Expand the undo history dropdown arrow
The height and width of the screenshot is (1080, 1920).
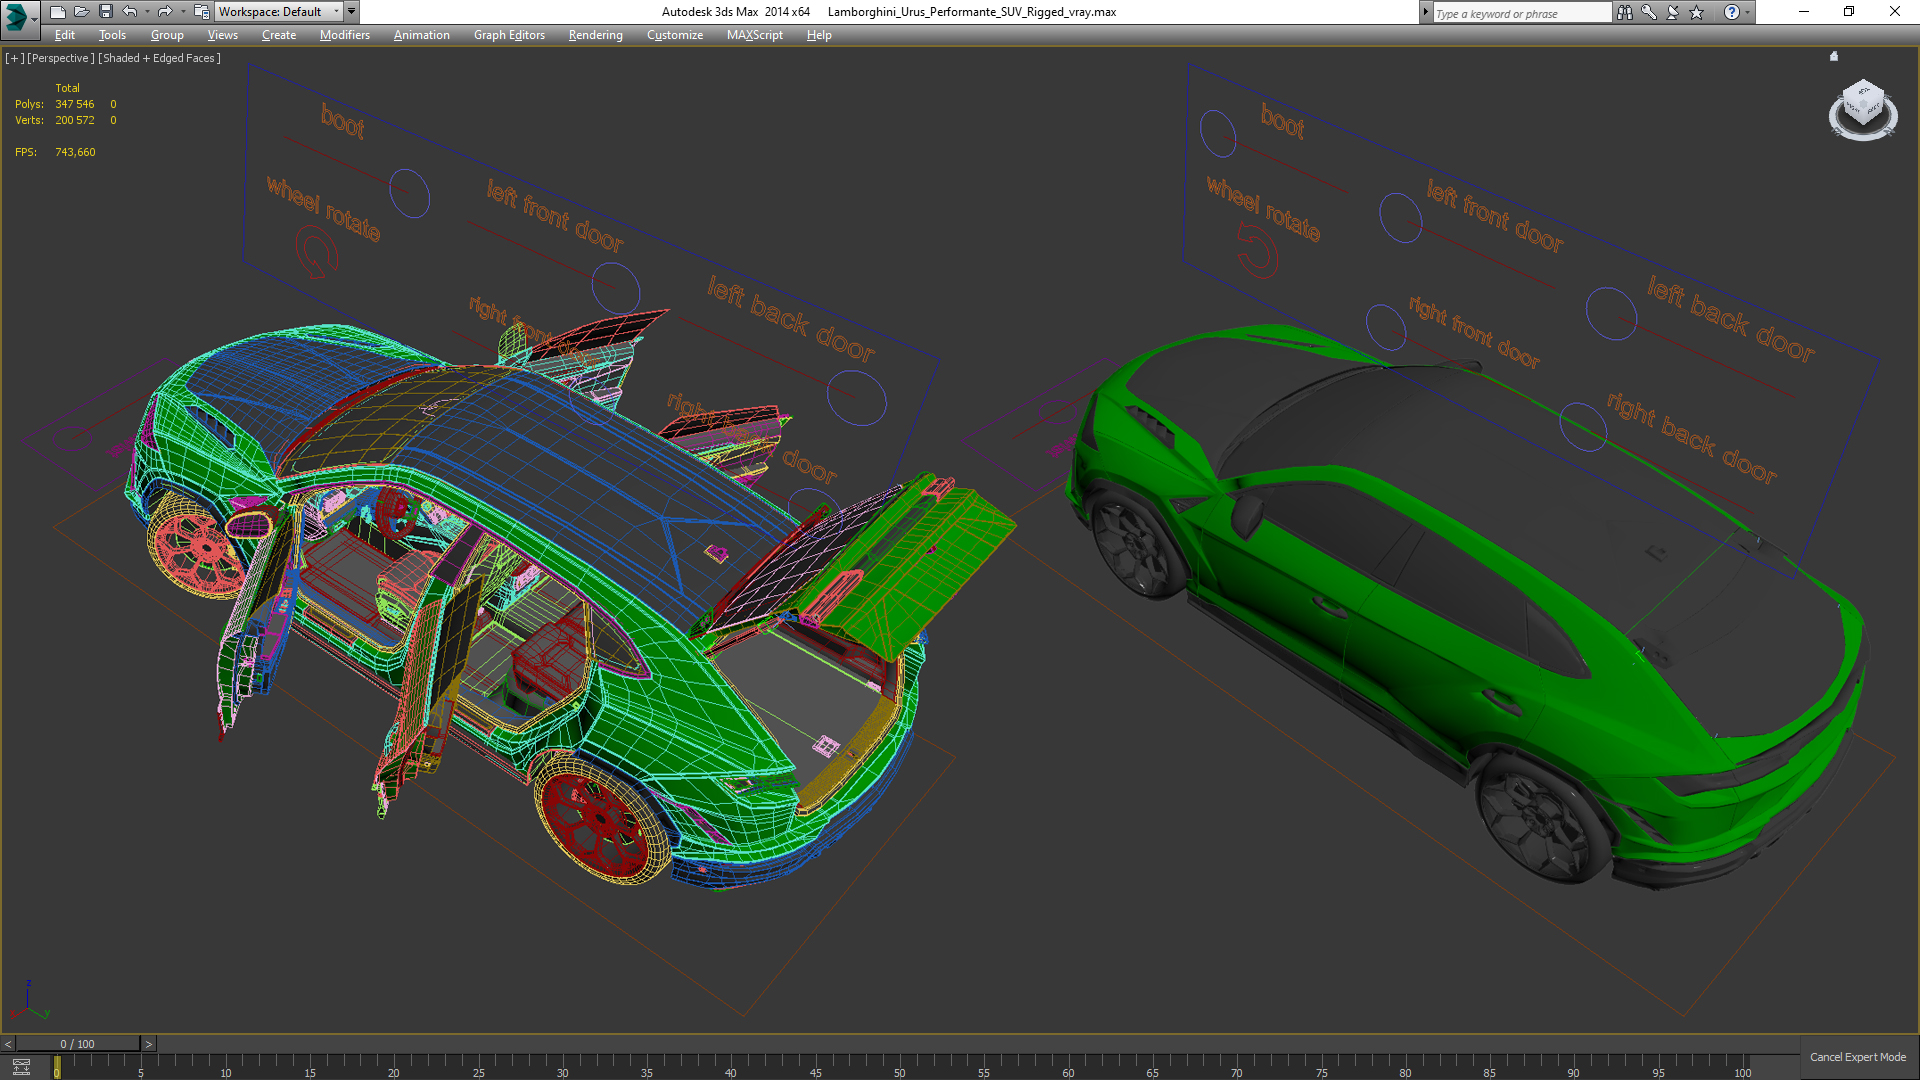[x=147, y=12]
